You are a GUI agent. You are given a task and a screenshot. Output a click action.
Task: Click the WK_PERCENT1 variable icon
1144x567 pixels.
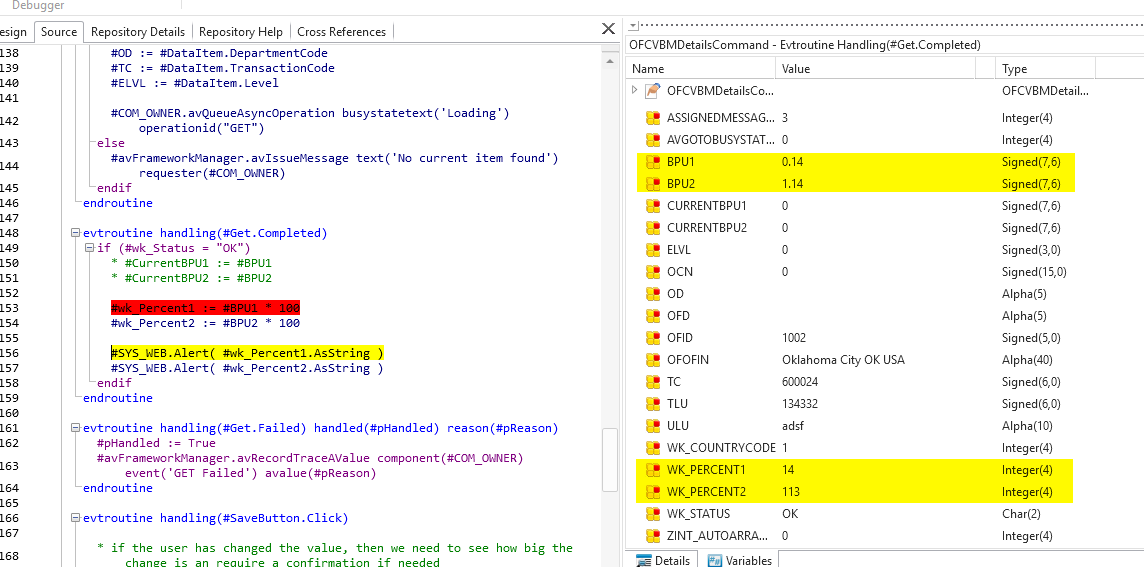[653, 469]
